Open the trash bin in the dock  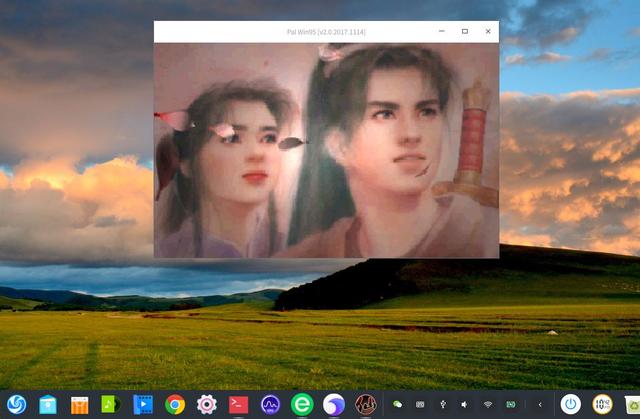pyautogui.click(x=633, y=404)
